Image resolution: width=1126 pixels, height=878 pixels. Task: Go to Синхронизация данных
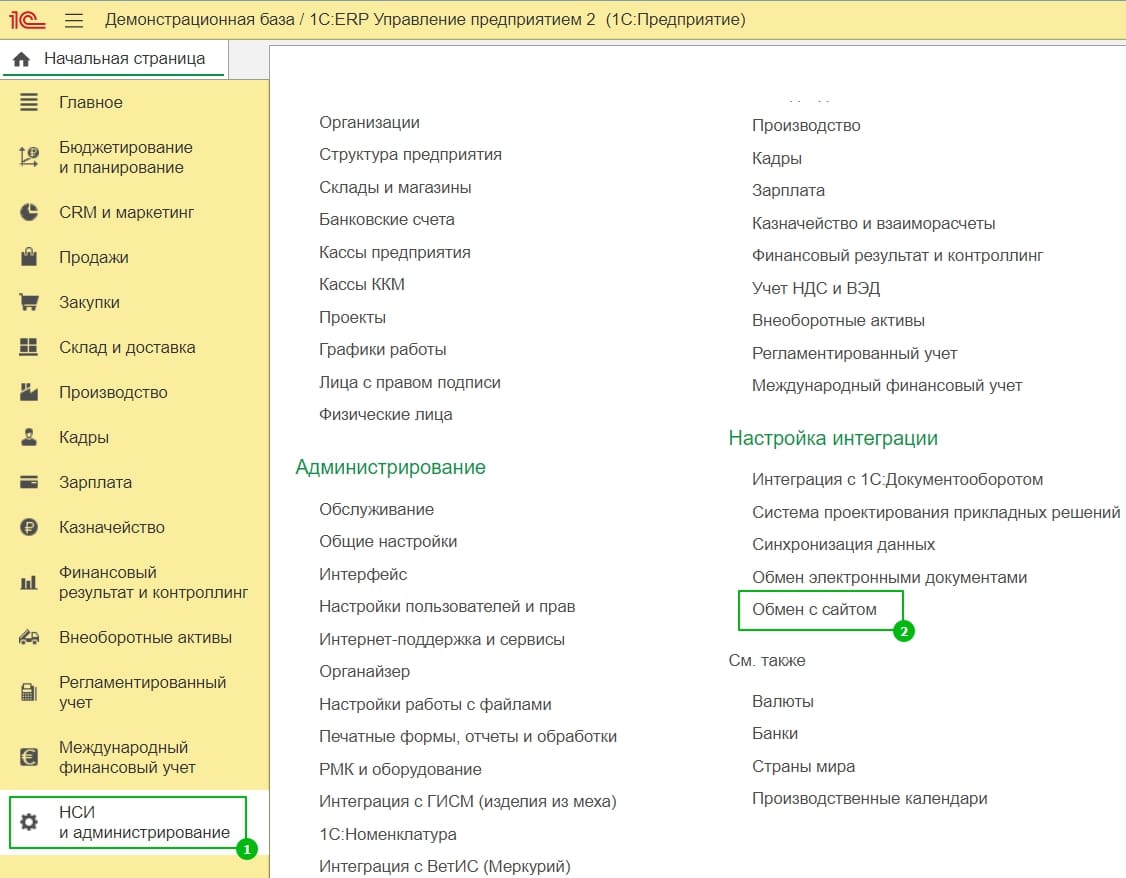pos(843,544)
